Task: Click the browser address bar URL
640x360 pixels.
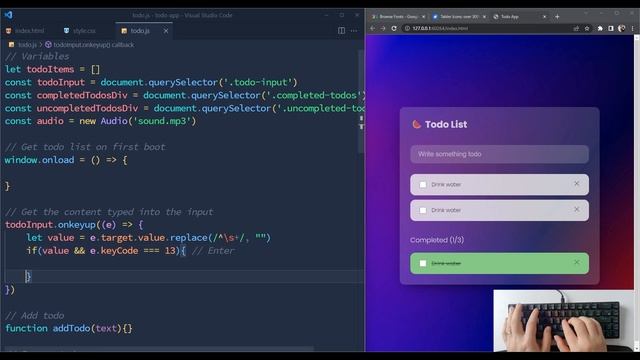Action: tap(440, 28)
